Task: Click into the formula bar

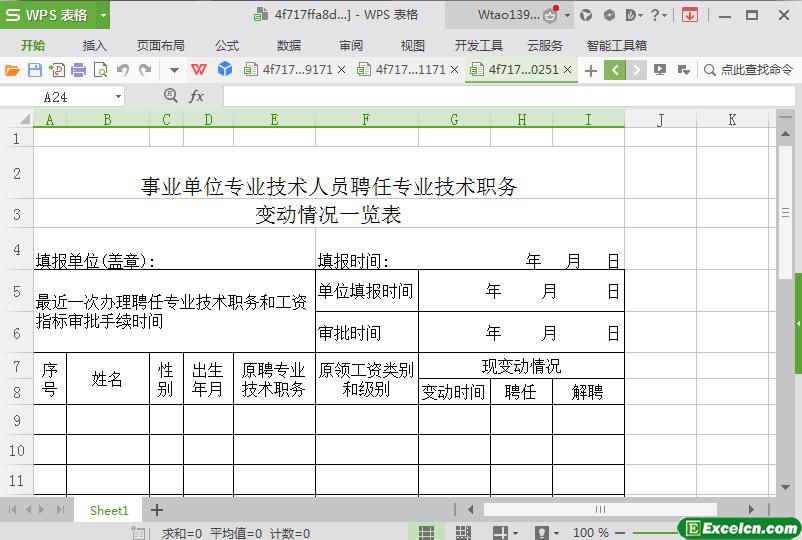Action: pos(509,96)
